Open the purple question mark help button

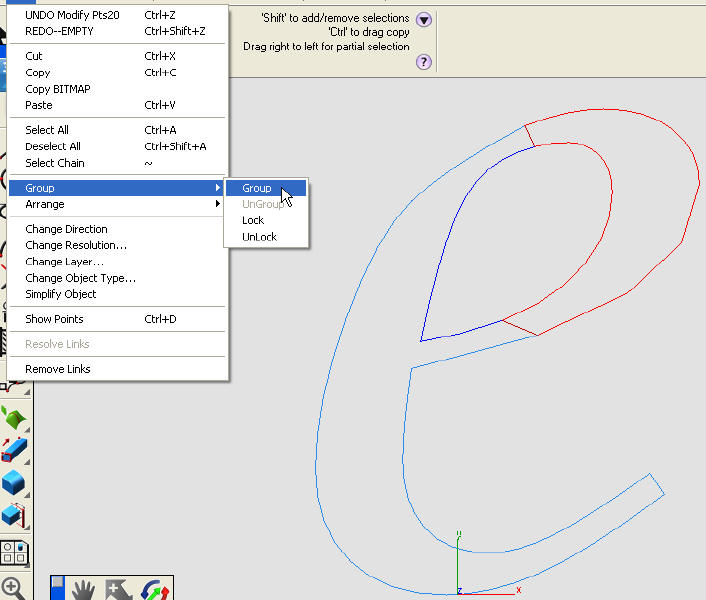pos(424,62)
